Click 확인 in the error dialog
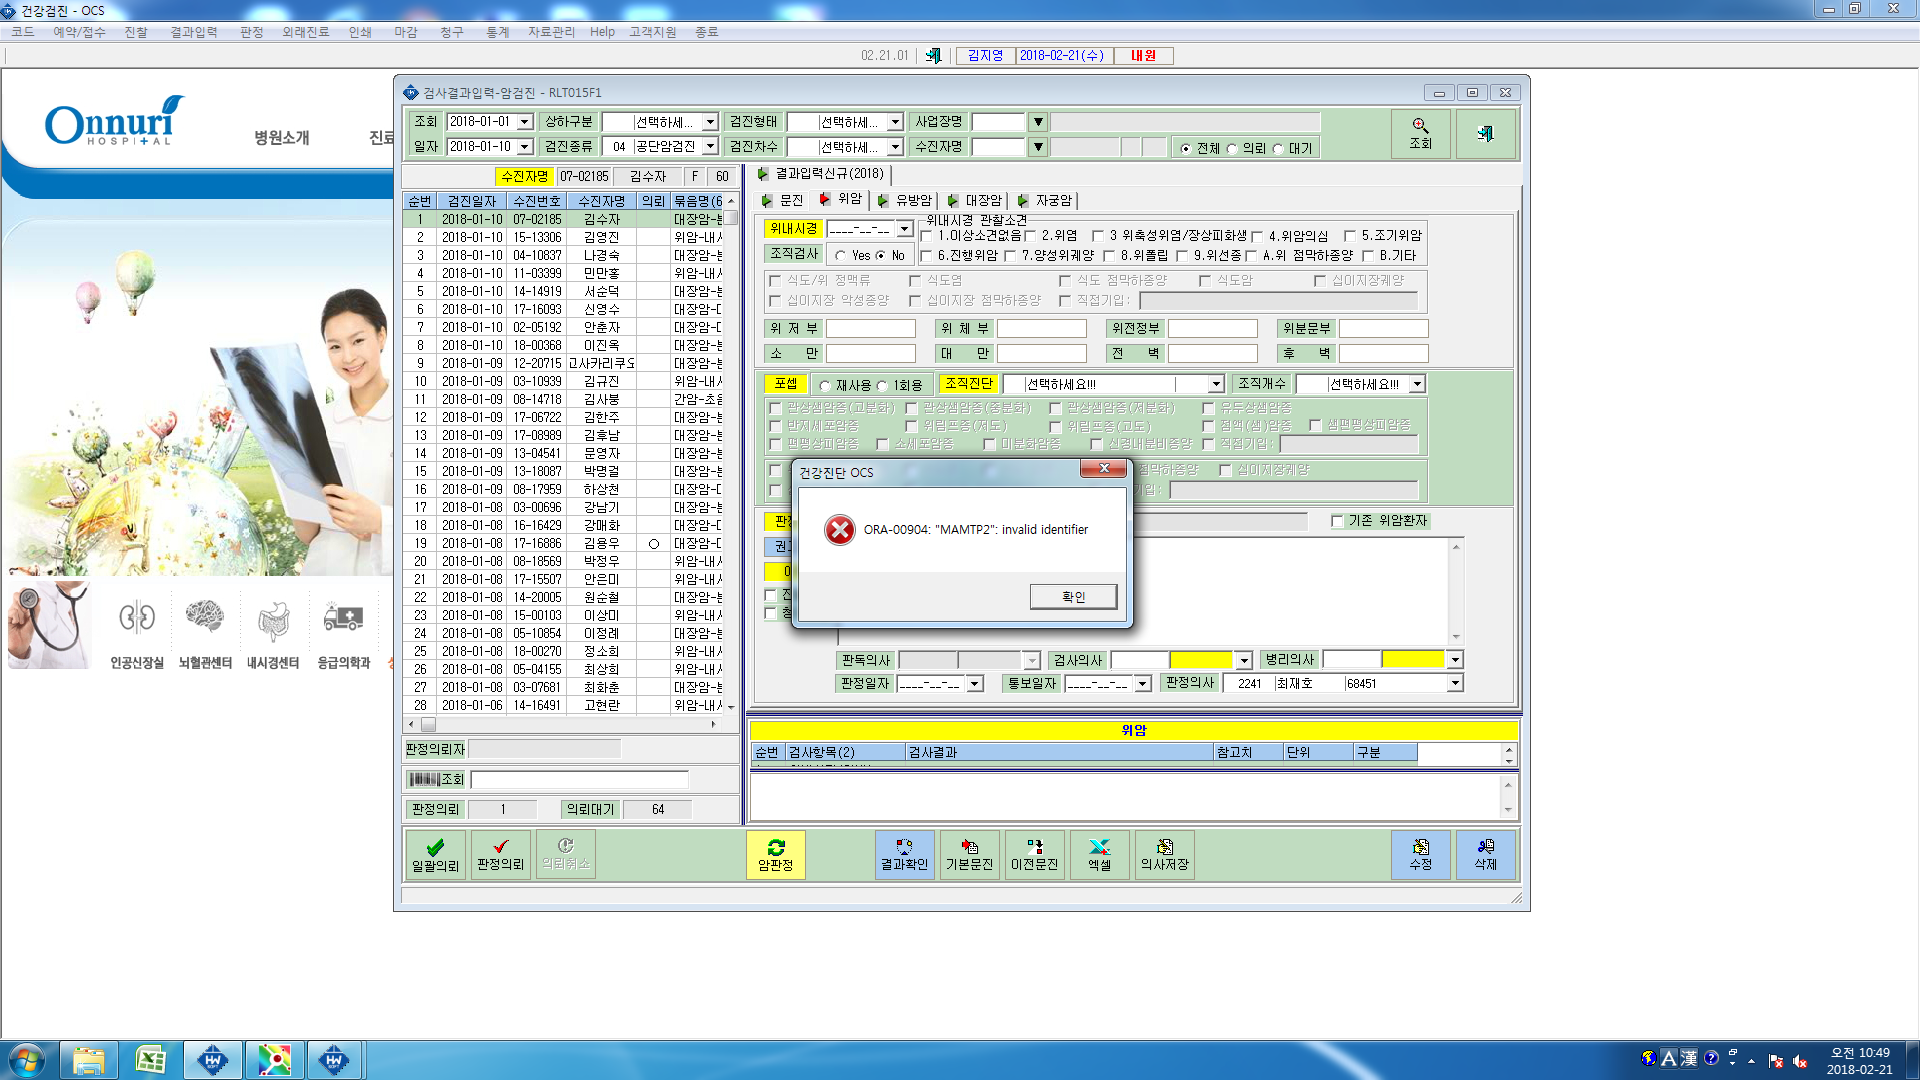1920x1080 pixels. tap(1073, 597)
